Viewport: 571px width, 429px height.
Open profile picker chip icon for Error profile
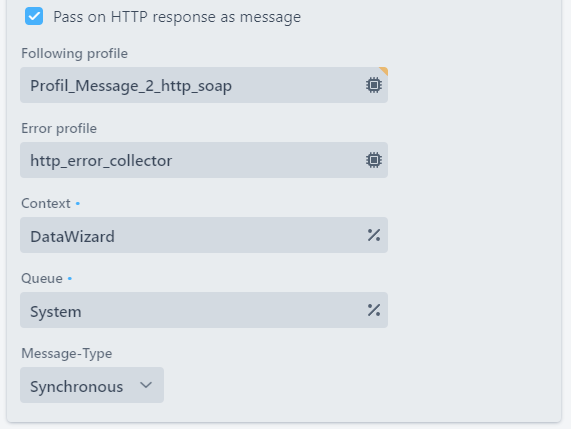[374, 160]
